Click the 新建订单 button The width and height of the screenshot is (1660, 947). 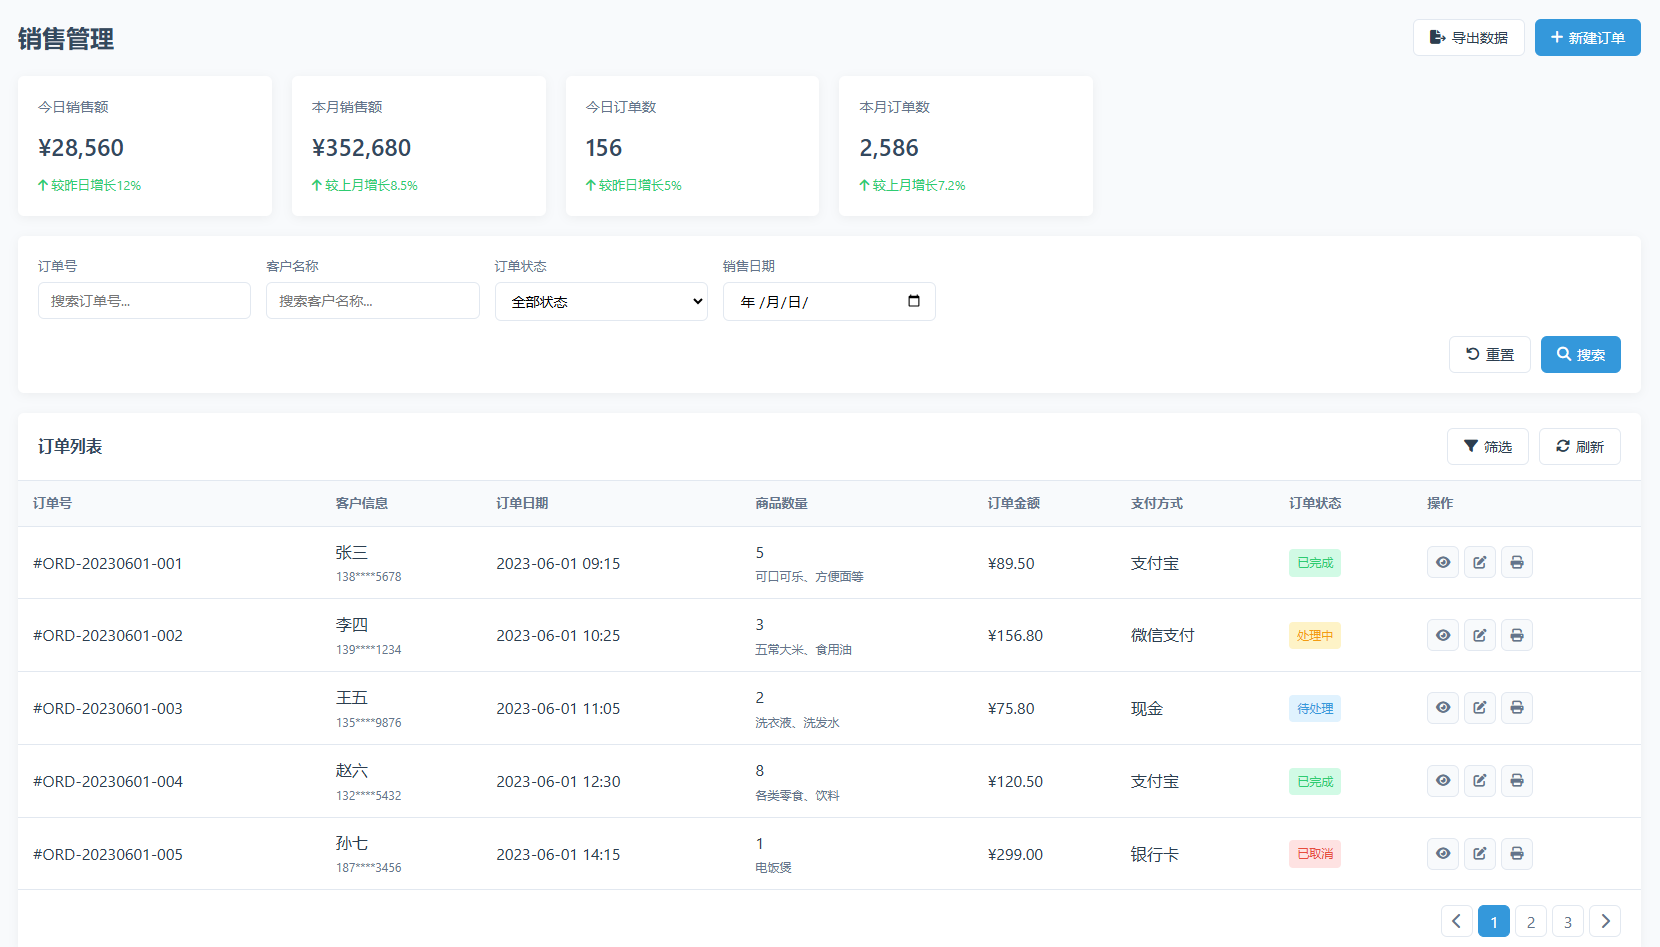[1587, 38]
